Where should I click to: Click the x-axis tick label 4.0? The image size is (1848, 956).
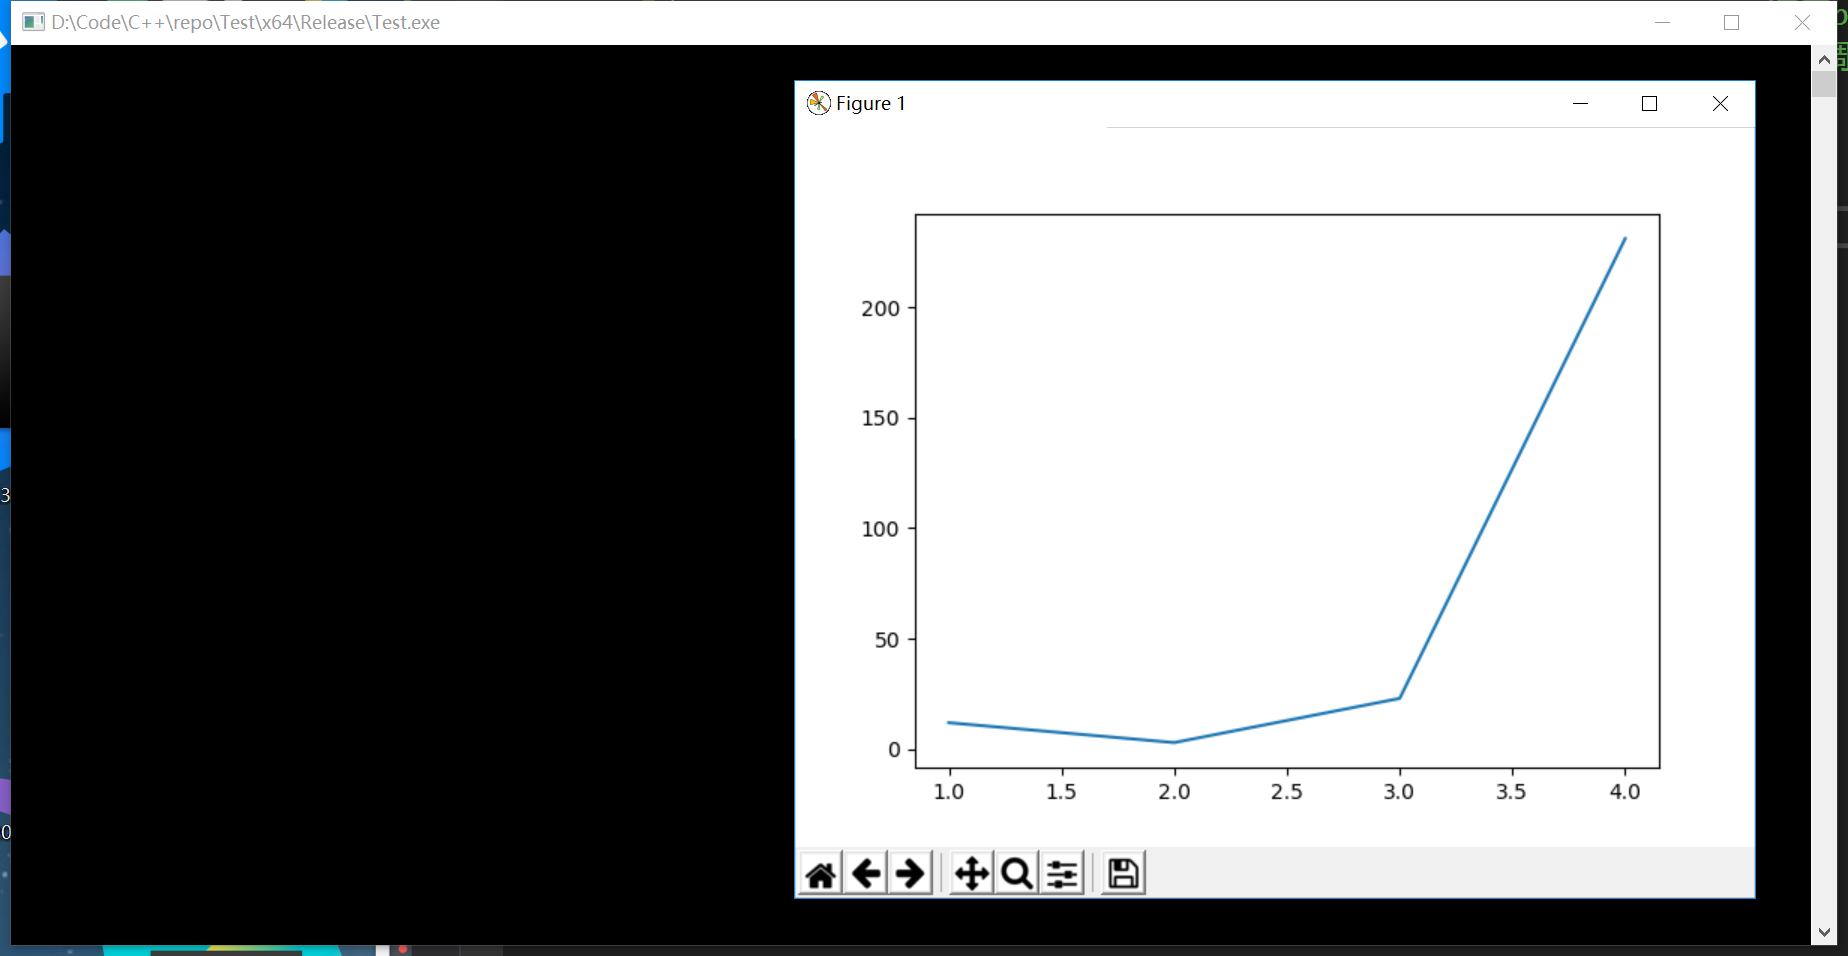click(x=1624, y=791)
